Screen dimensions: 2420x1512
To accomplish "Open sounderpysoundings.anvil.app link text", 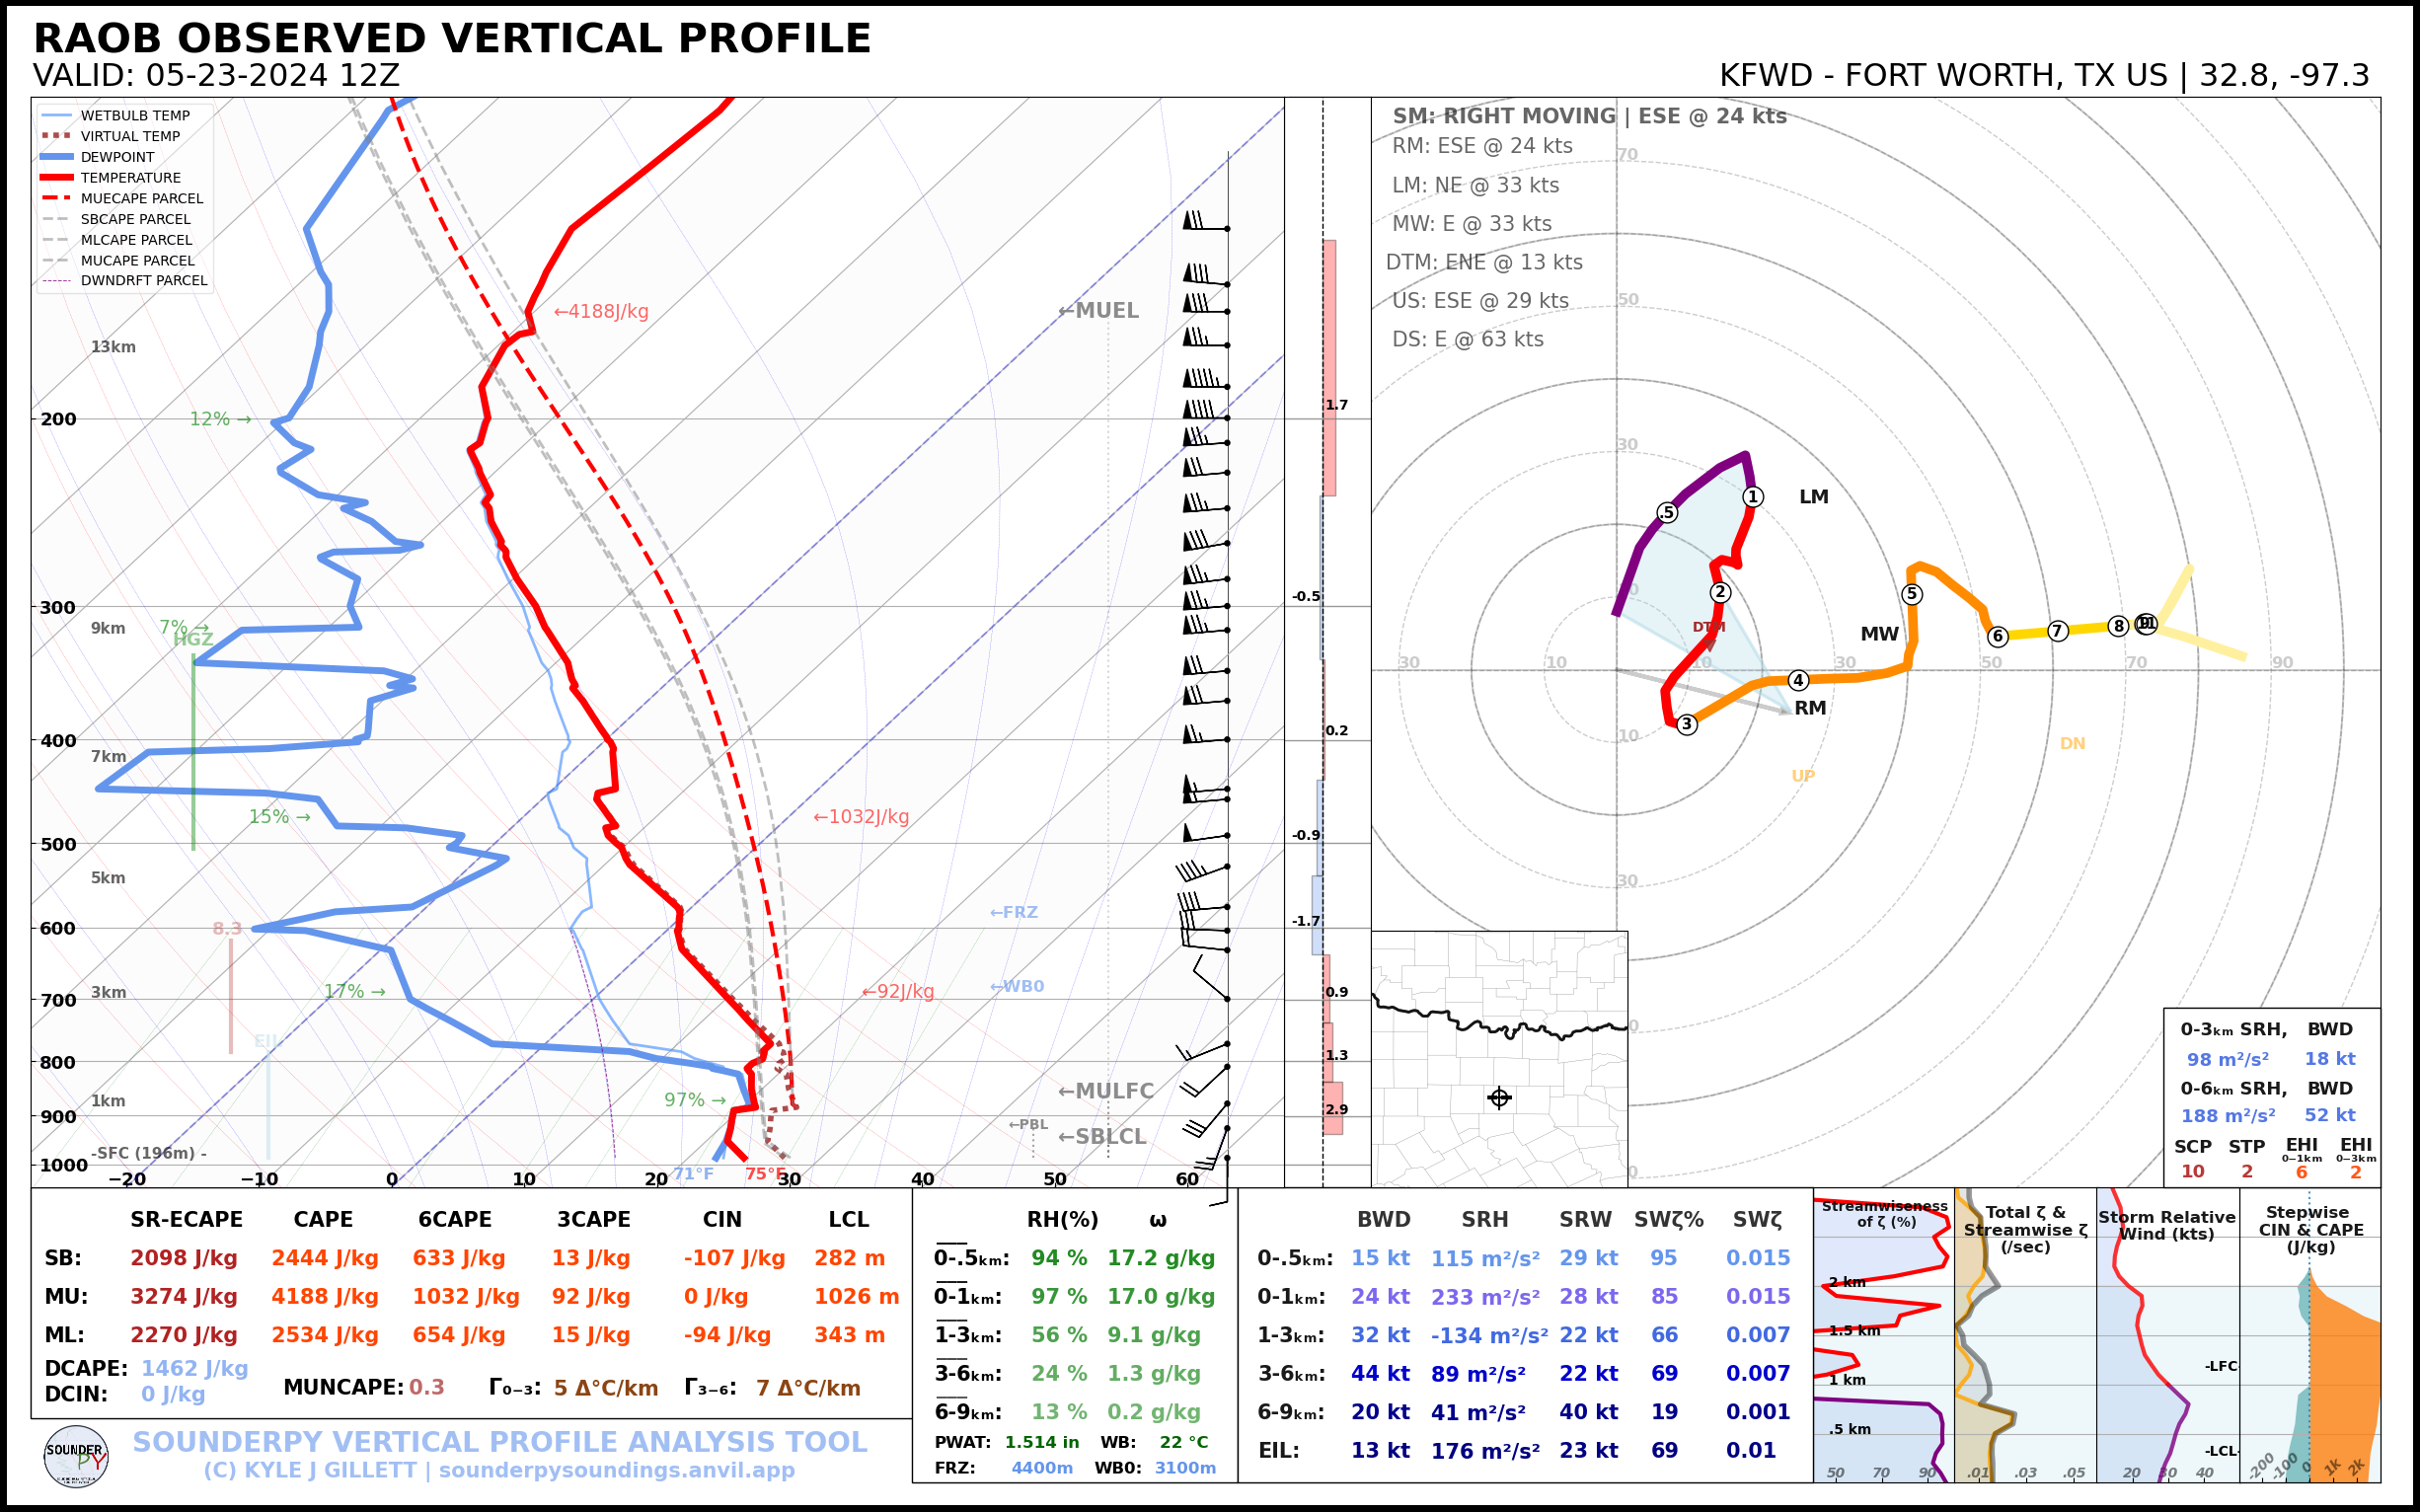I will [616, 1470].
